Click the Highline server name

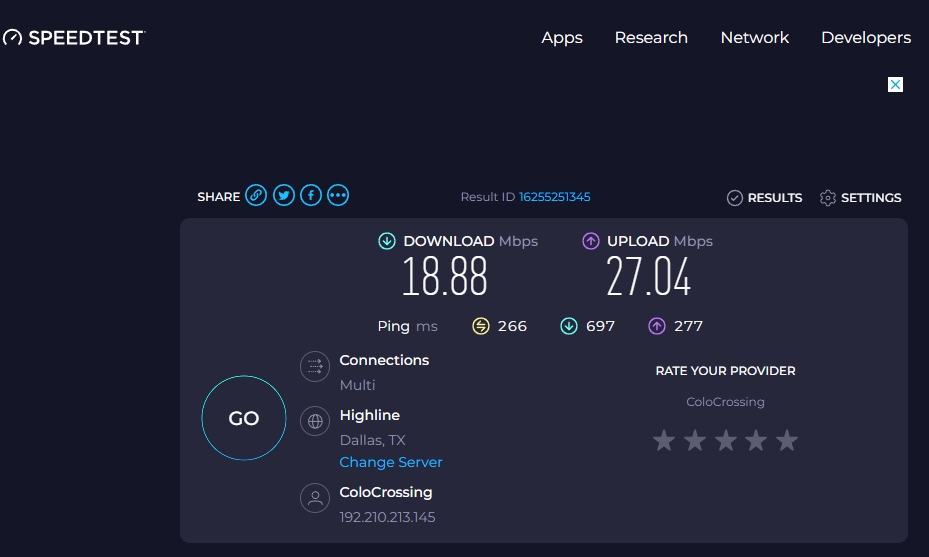click(x=370, y=415)
